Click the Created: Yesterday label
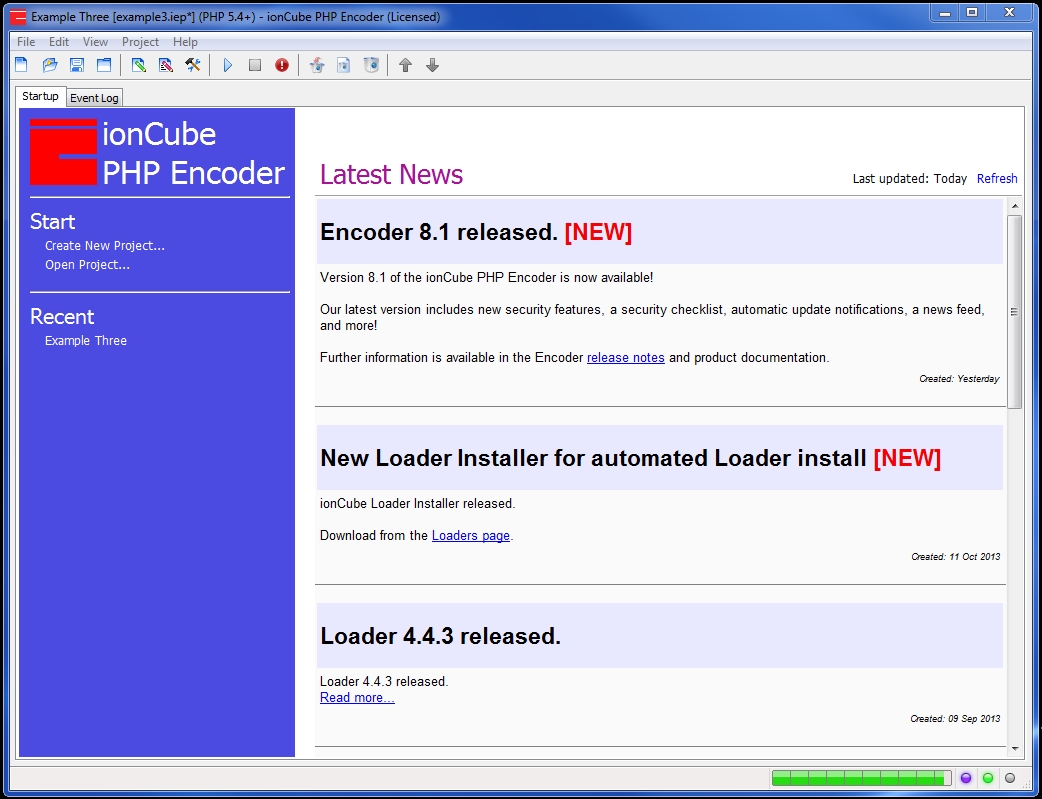 pyautogui.click(x=959, y=379)
